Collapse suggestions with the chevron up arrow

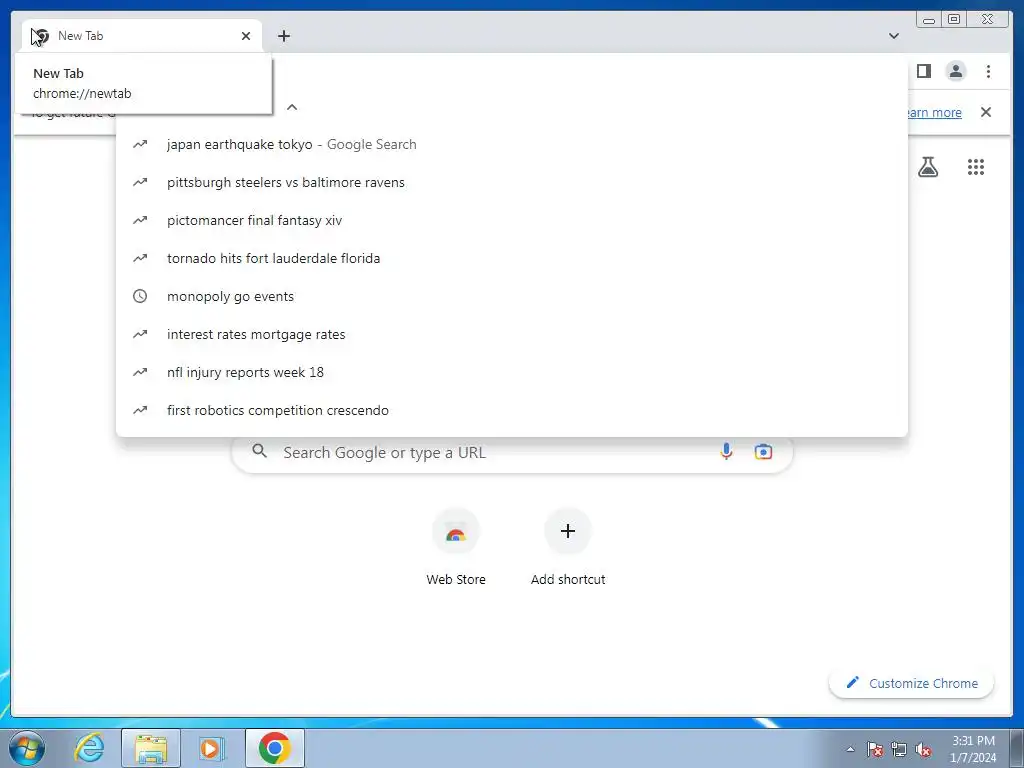click(292, 107)
